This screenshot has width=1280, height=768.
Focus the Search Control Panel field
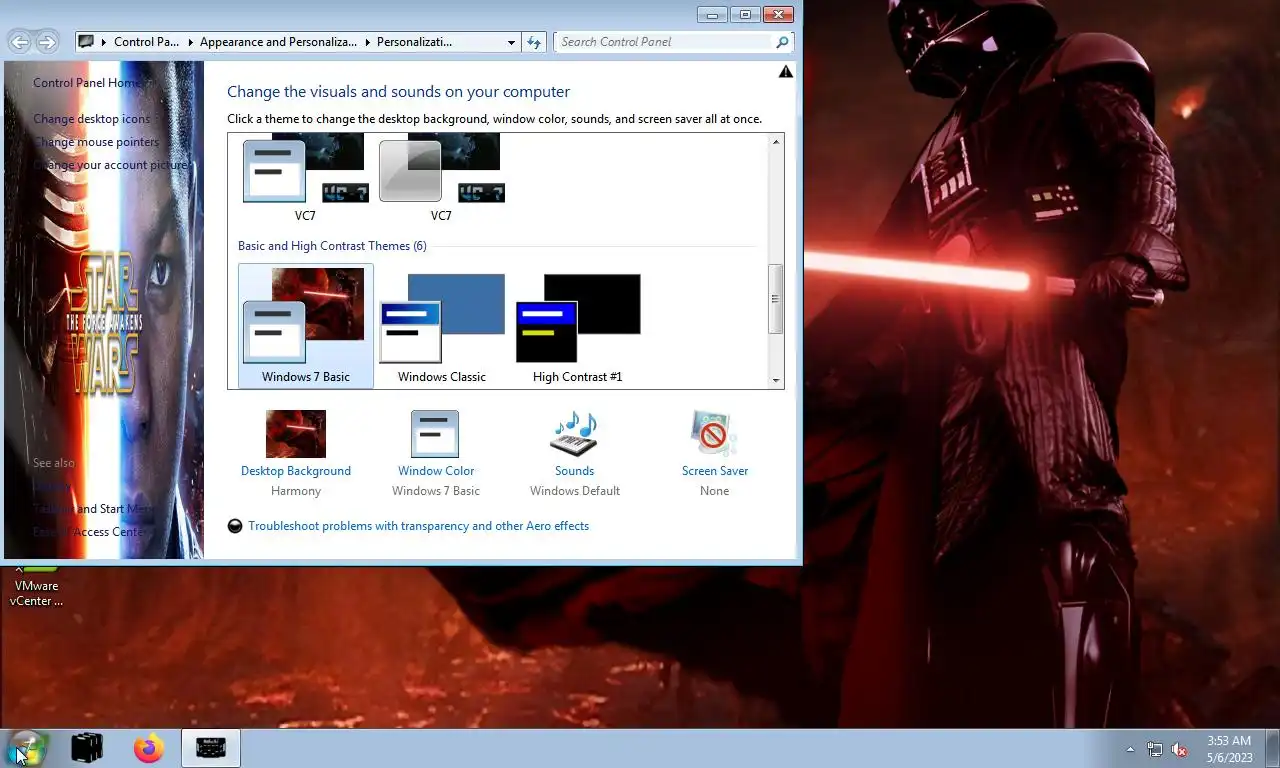tap(664, 42)
